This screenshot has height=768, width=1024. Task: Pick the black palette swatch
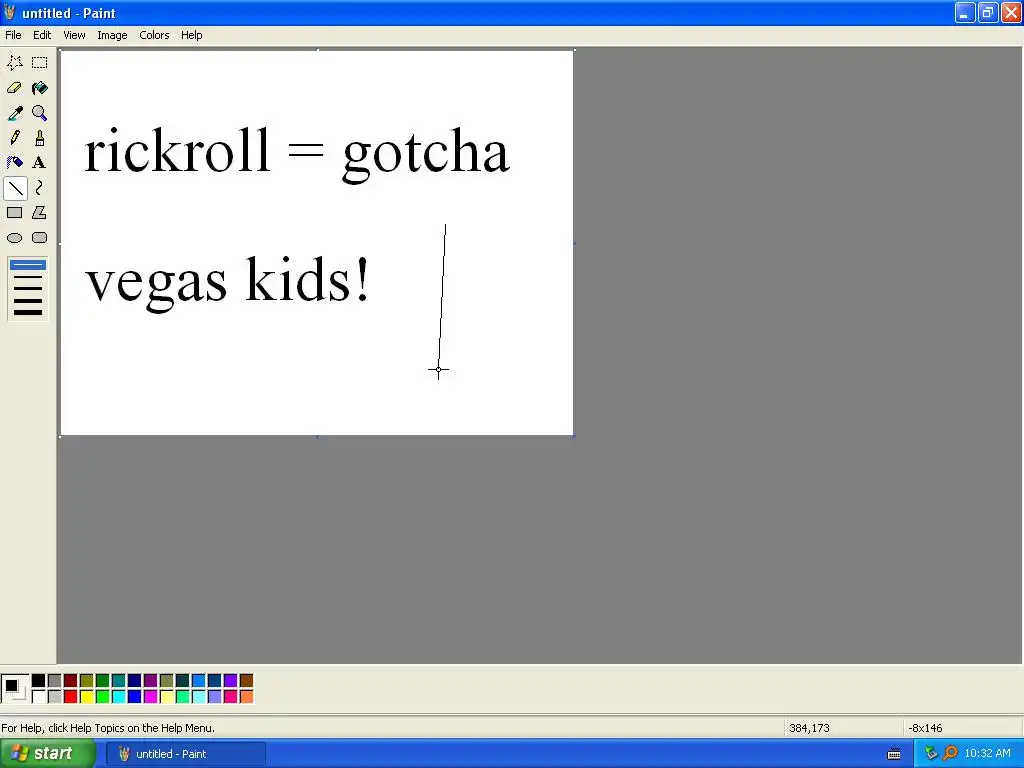39,681
